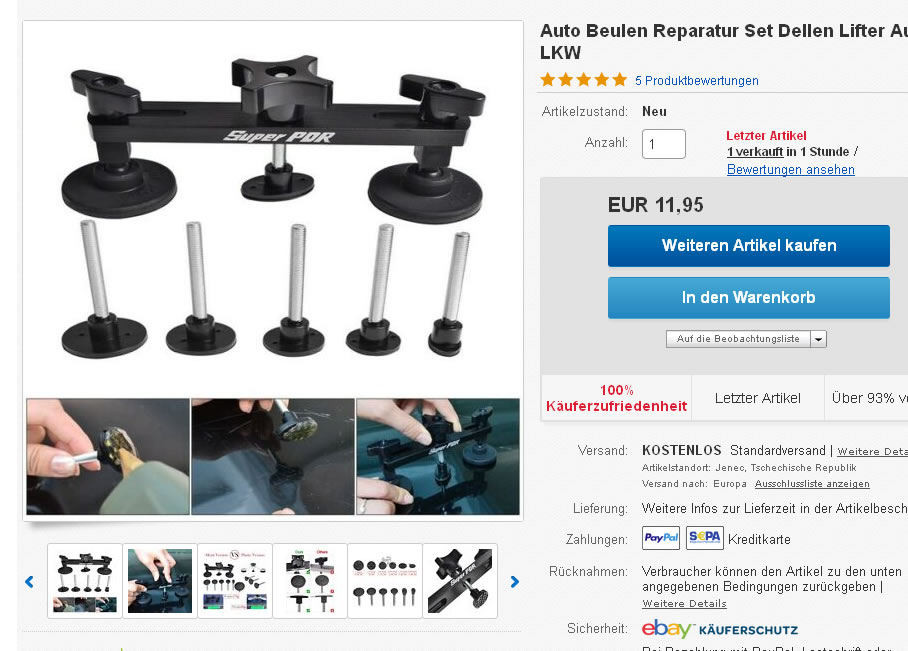This screenshot has height=651, width=908.
Task: Click the PayPal payment icon
Action: pyautogui.click(x=661, y=538)
